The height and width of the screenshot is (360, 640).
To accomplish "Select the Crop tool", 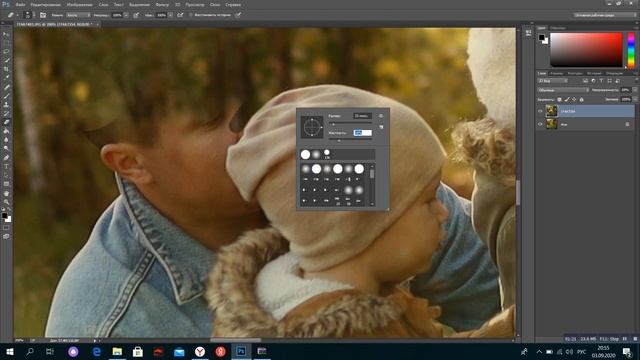I will [6, 69].
